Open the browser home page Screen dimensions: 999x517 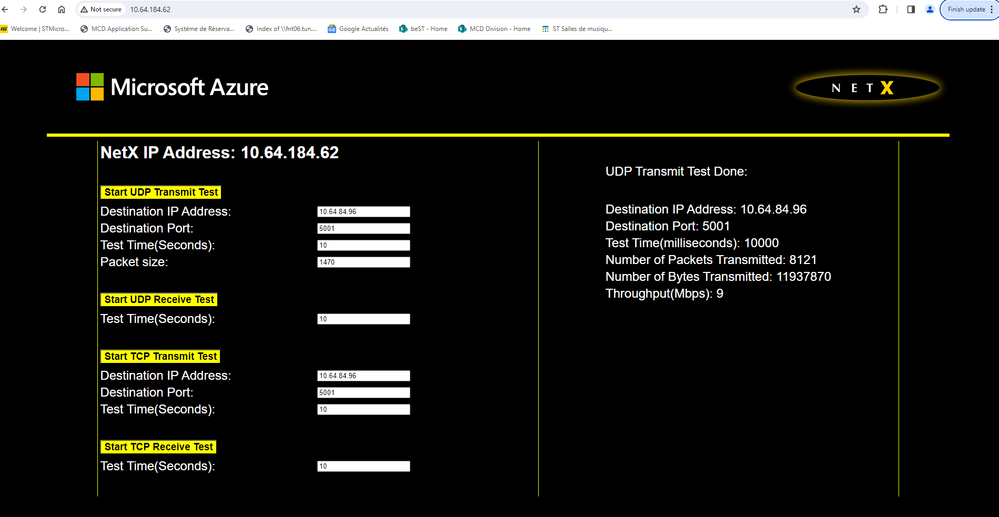(61, 10)
